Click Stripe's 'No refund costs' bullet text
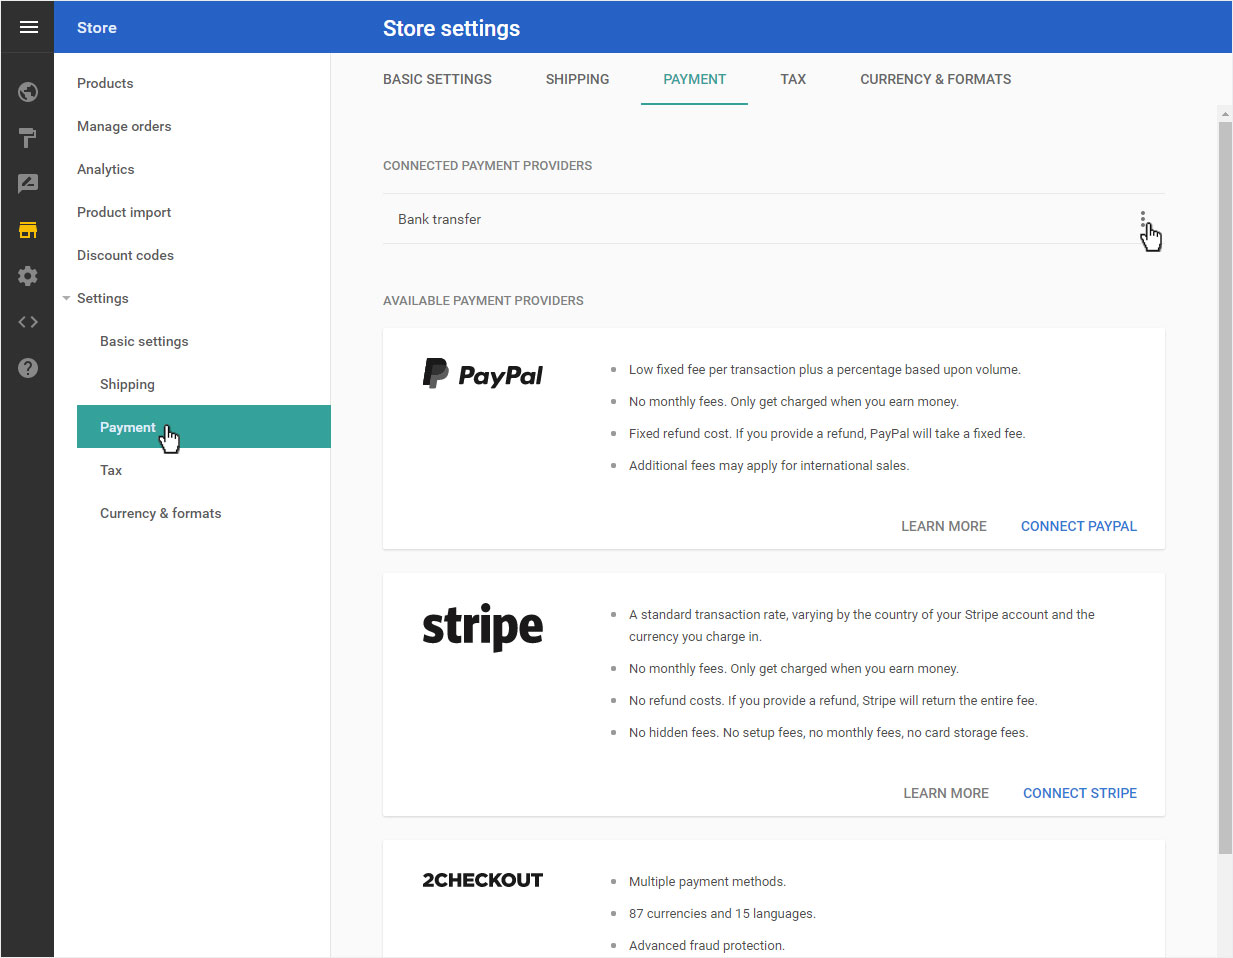Screen dimensions: 1233x958 (x=833, y=700)
